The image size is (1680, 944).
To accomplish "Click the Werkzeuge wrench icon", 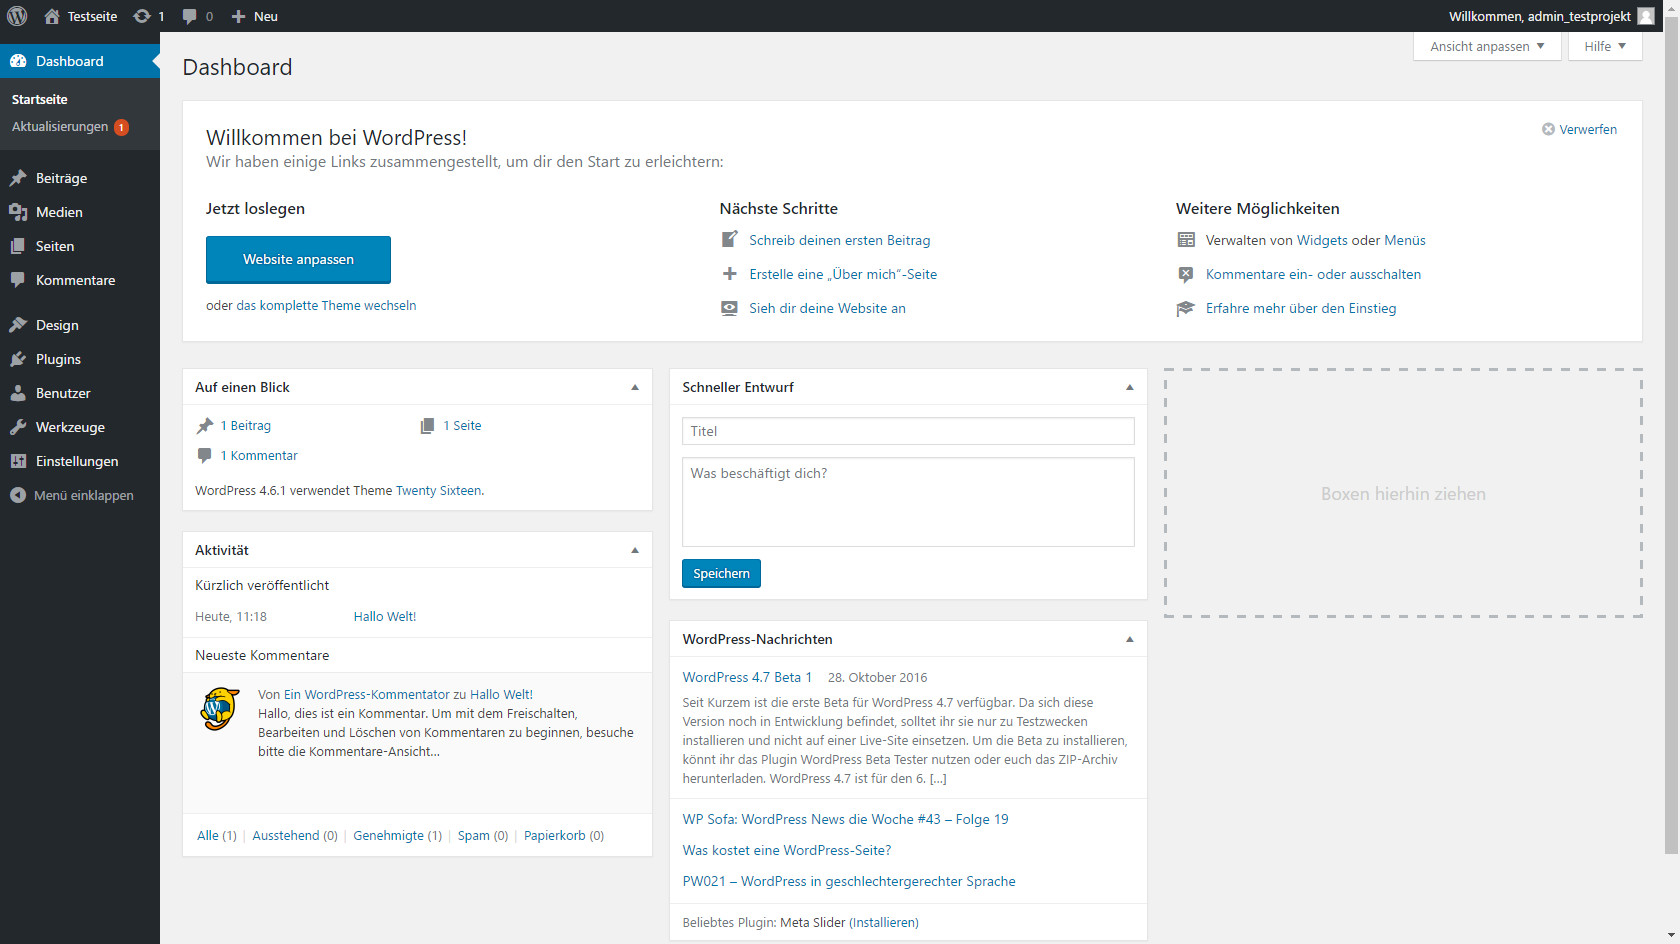I will (x=18, y=427).
